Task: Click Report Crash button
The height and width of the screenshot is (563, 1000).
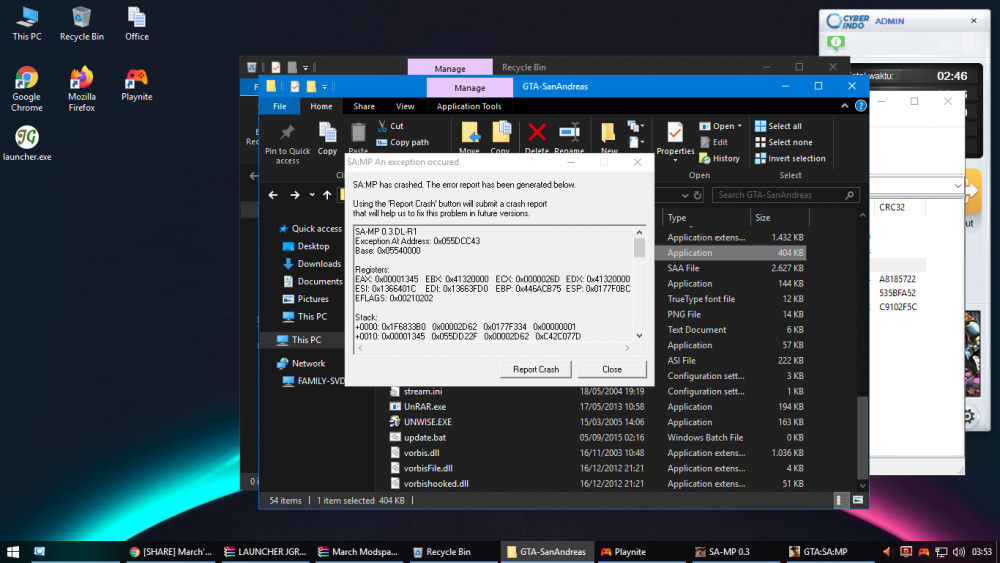Action: (x=536, y=369)
